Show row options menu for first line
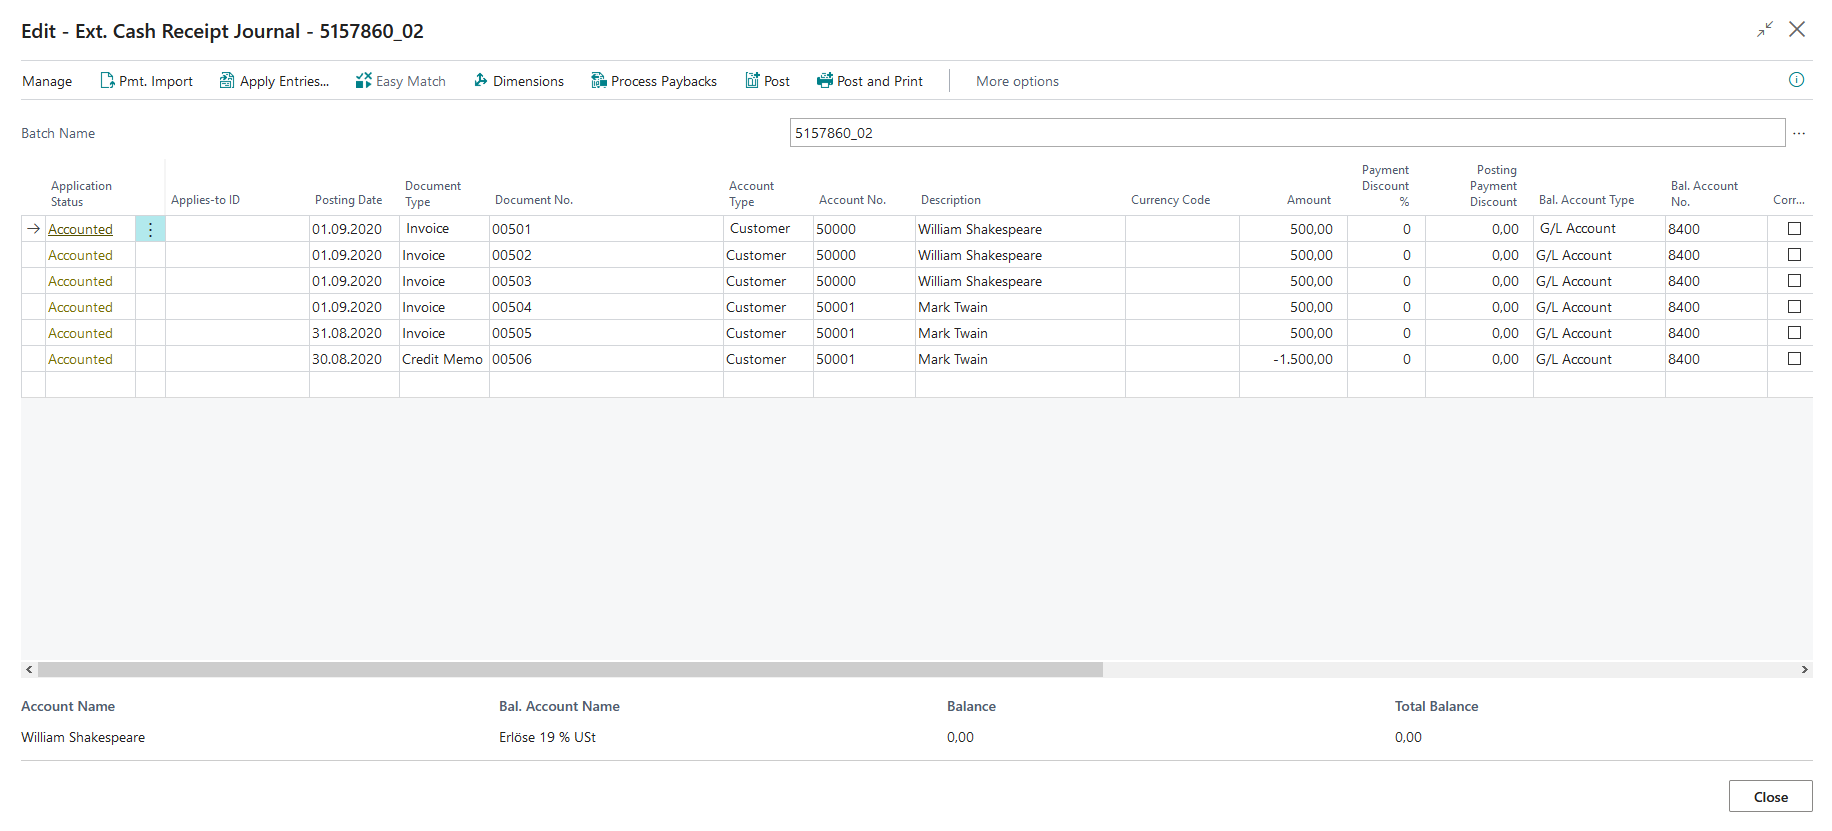 click(150, 230)
